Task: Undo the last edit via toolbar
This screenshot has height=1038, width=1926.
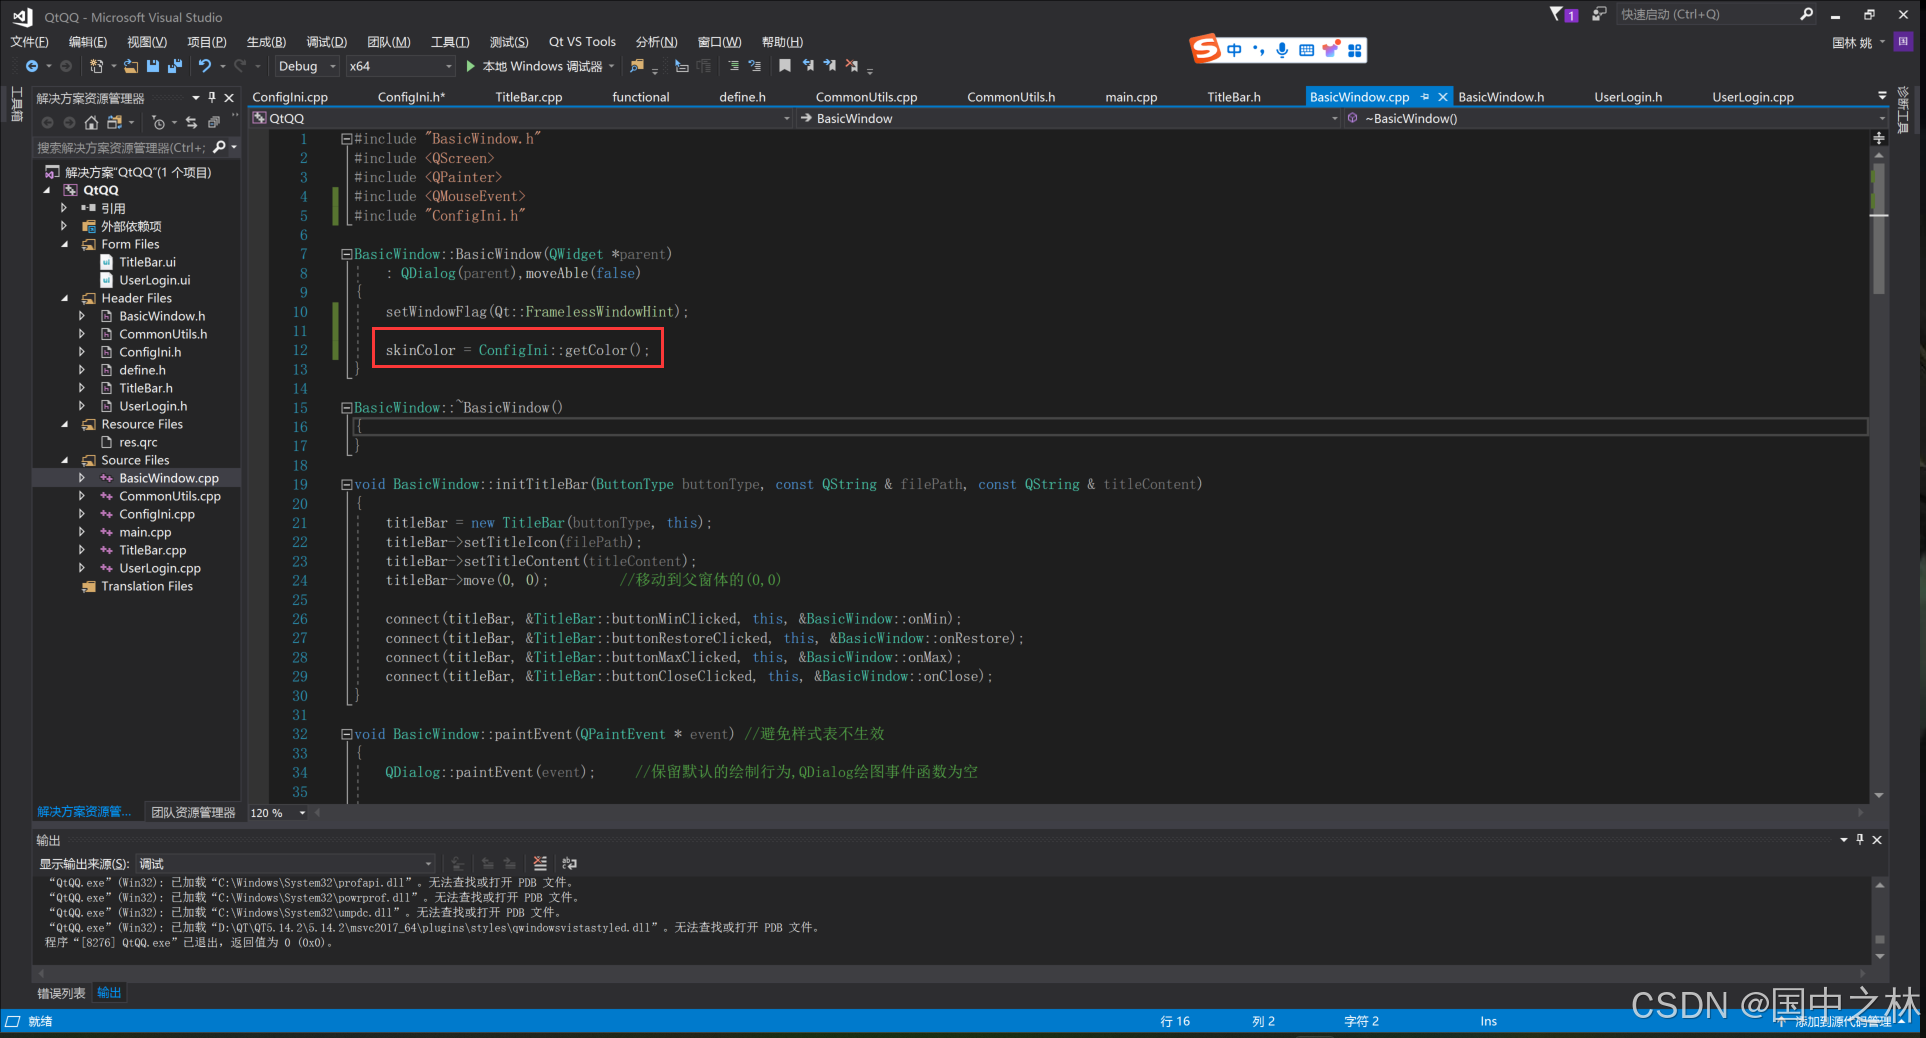Action: pos(205,66)
